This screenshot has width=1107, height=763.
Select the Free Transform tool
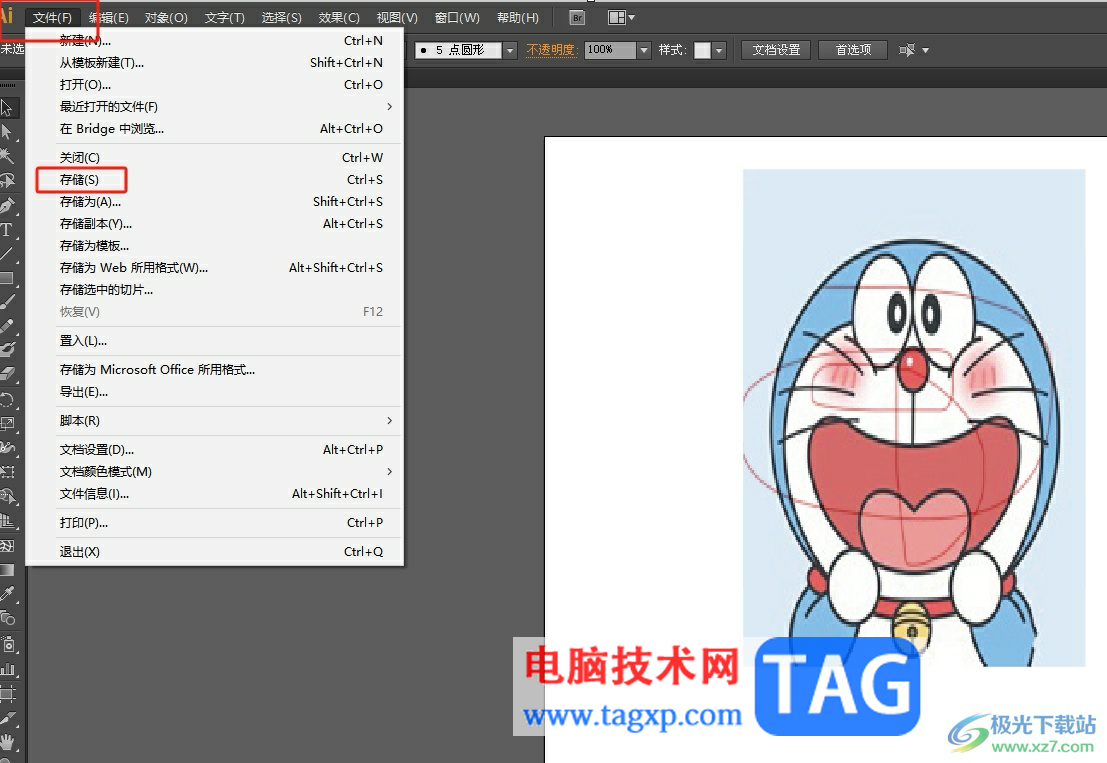[8, 471]
